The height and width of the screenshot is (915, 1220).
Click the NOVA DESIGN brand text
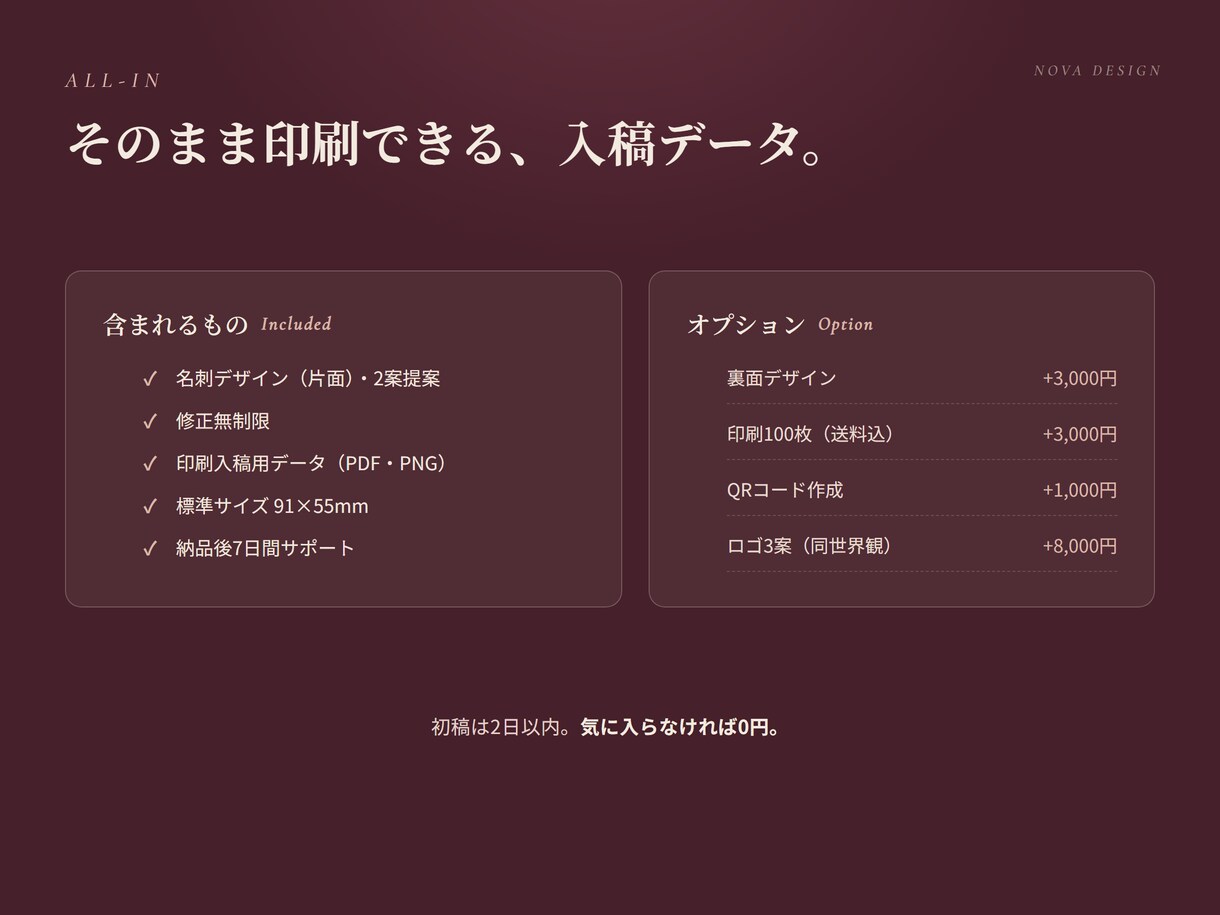click(x=1097, y=71)
